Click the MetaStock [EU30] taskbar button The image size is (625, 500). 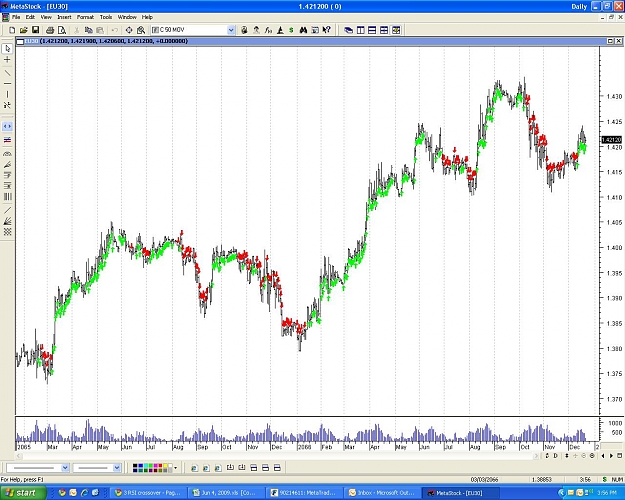[460, 493]
